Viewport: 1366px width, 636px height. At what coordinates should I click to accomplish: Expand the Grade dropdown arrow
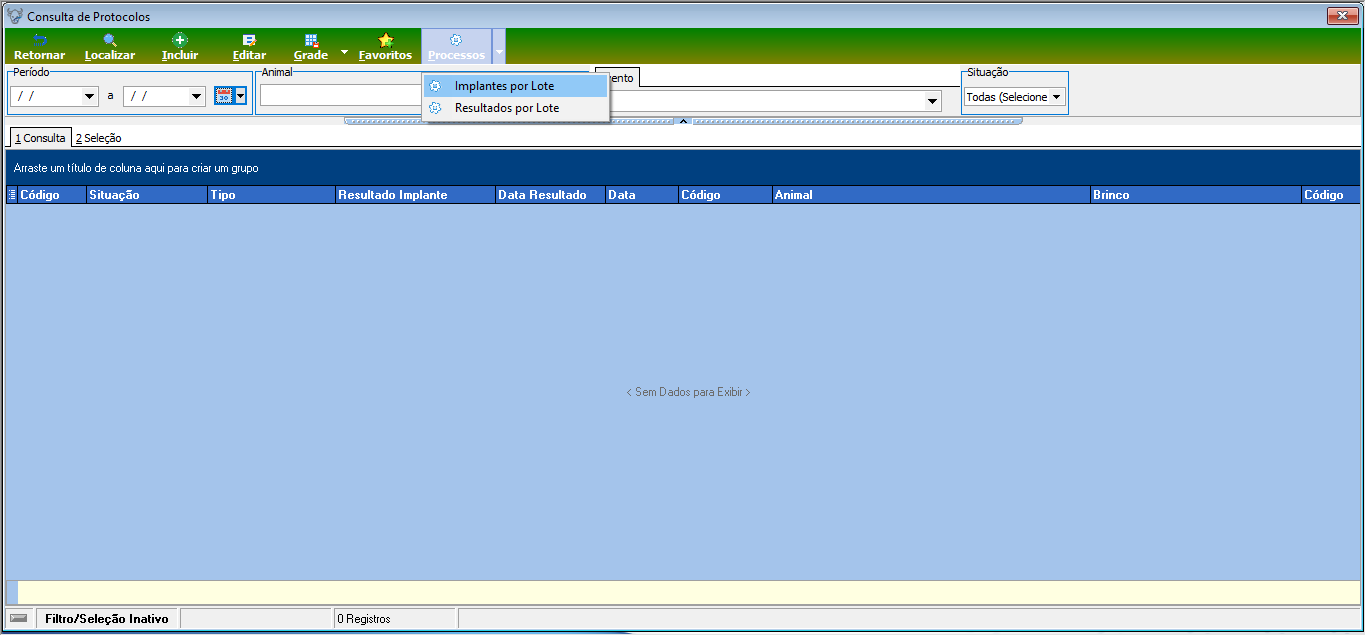click(344, 50)
